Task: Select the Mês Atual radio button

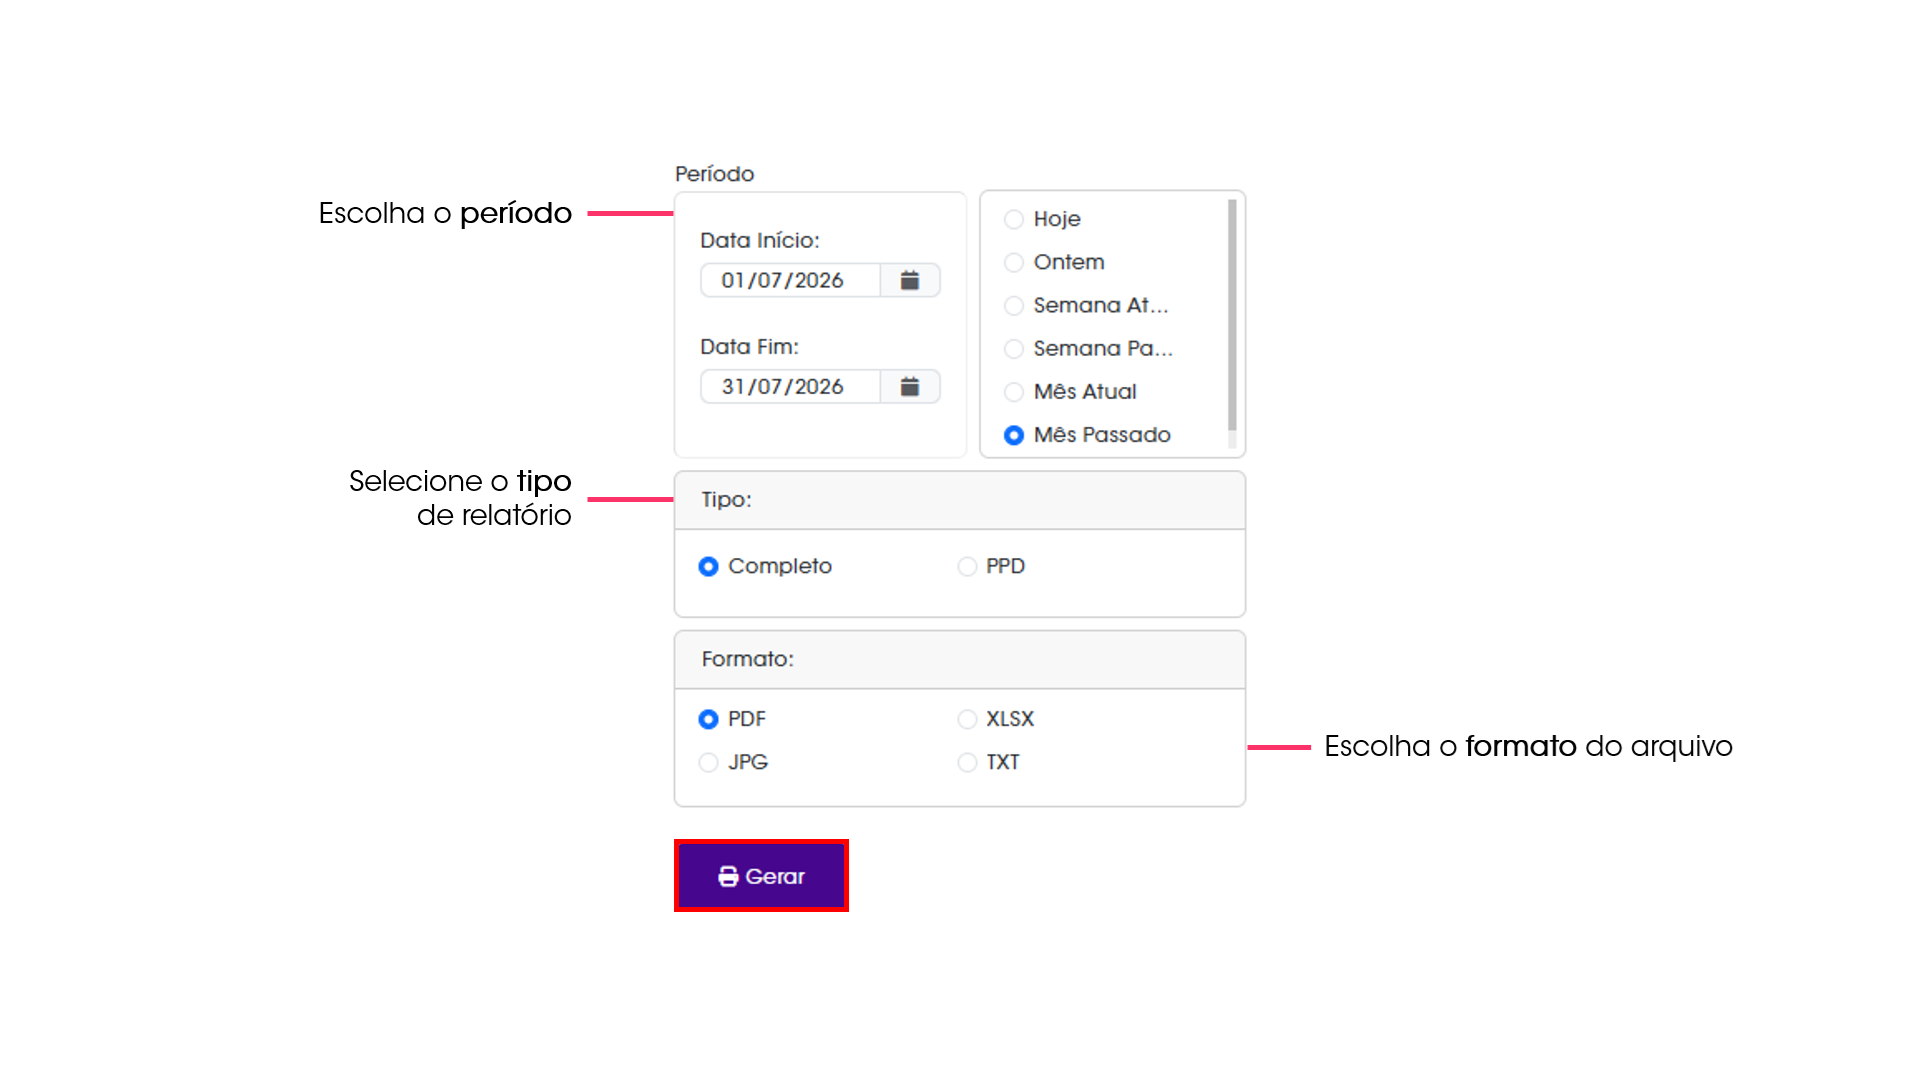Action: click(x=1014, y=392)
